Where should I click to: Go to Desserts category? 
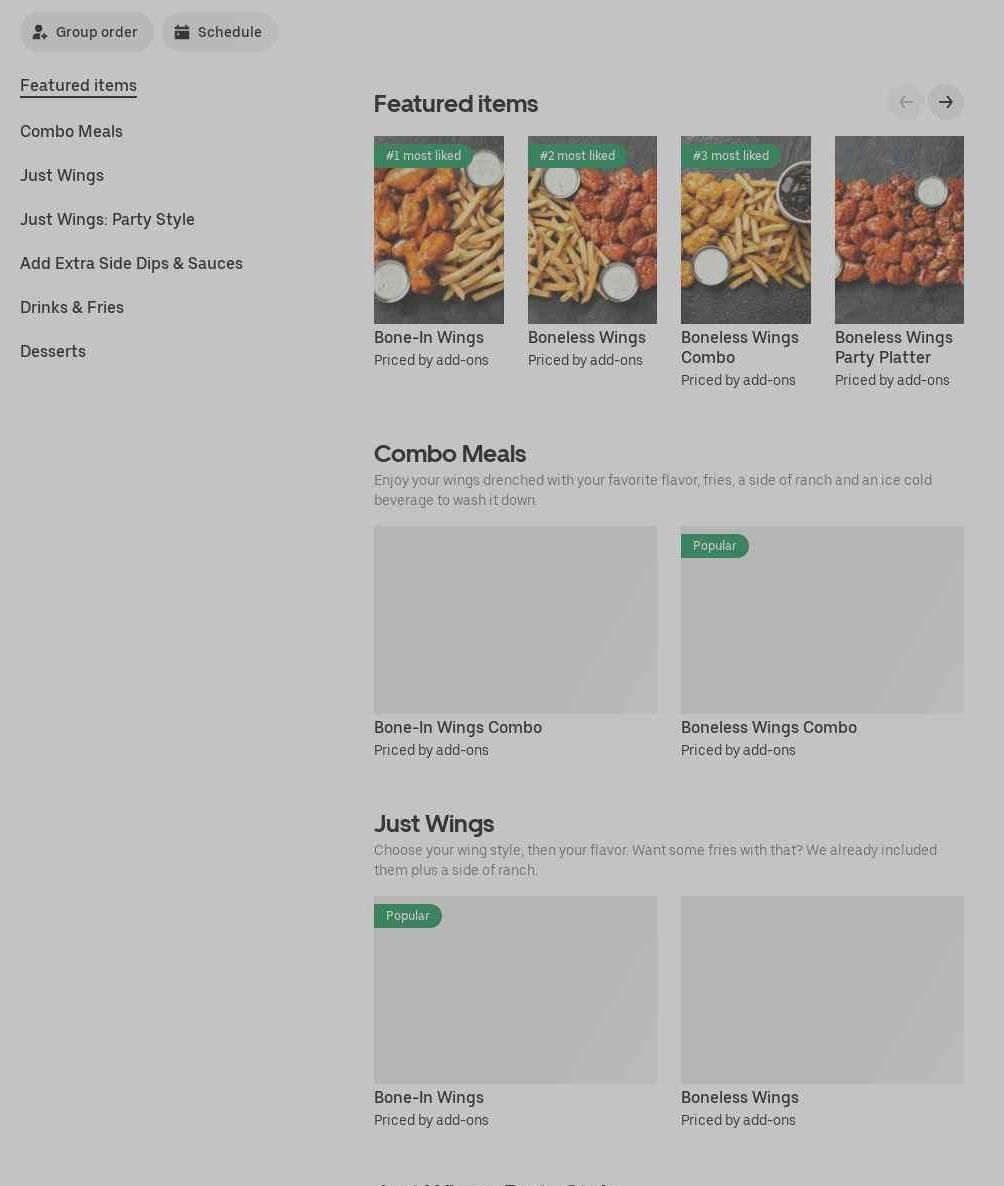pyautogui.click(x=53, y=351)
